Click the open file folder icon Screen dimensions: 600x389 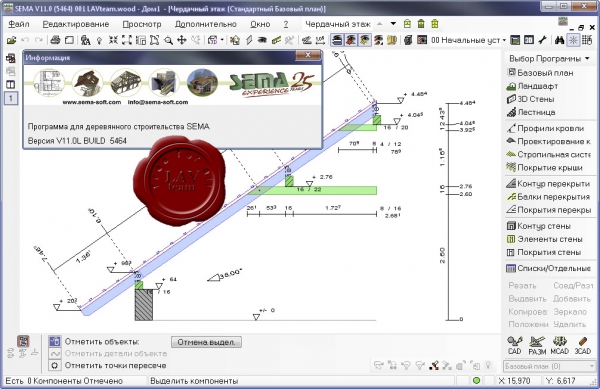pos(11,40)
